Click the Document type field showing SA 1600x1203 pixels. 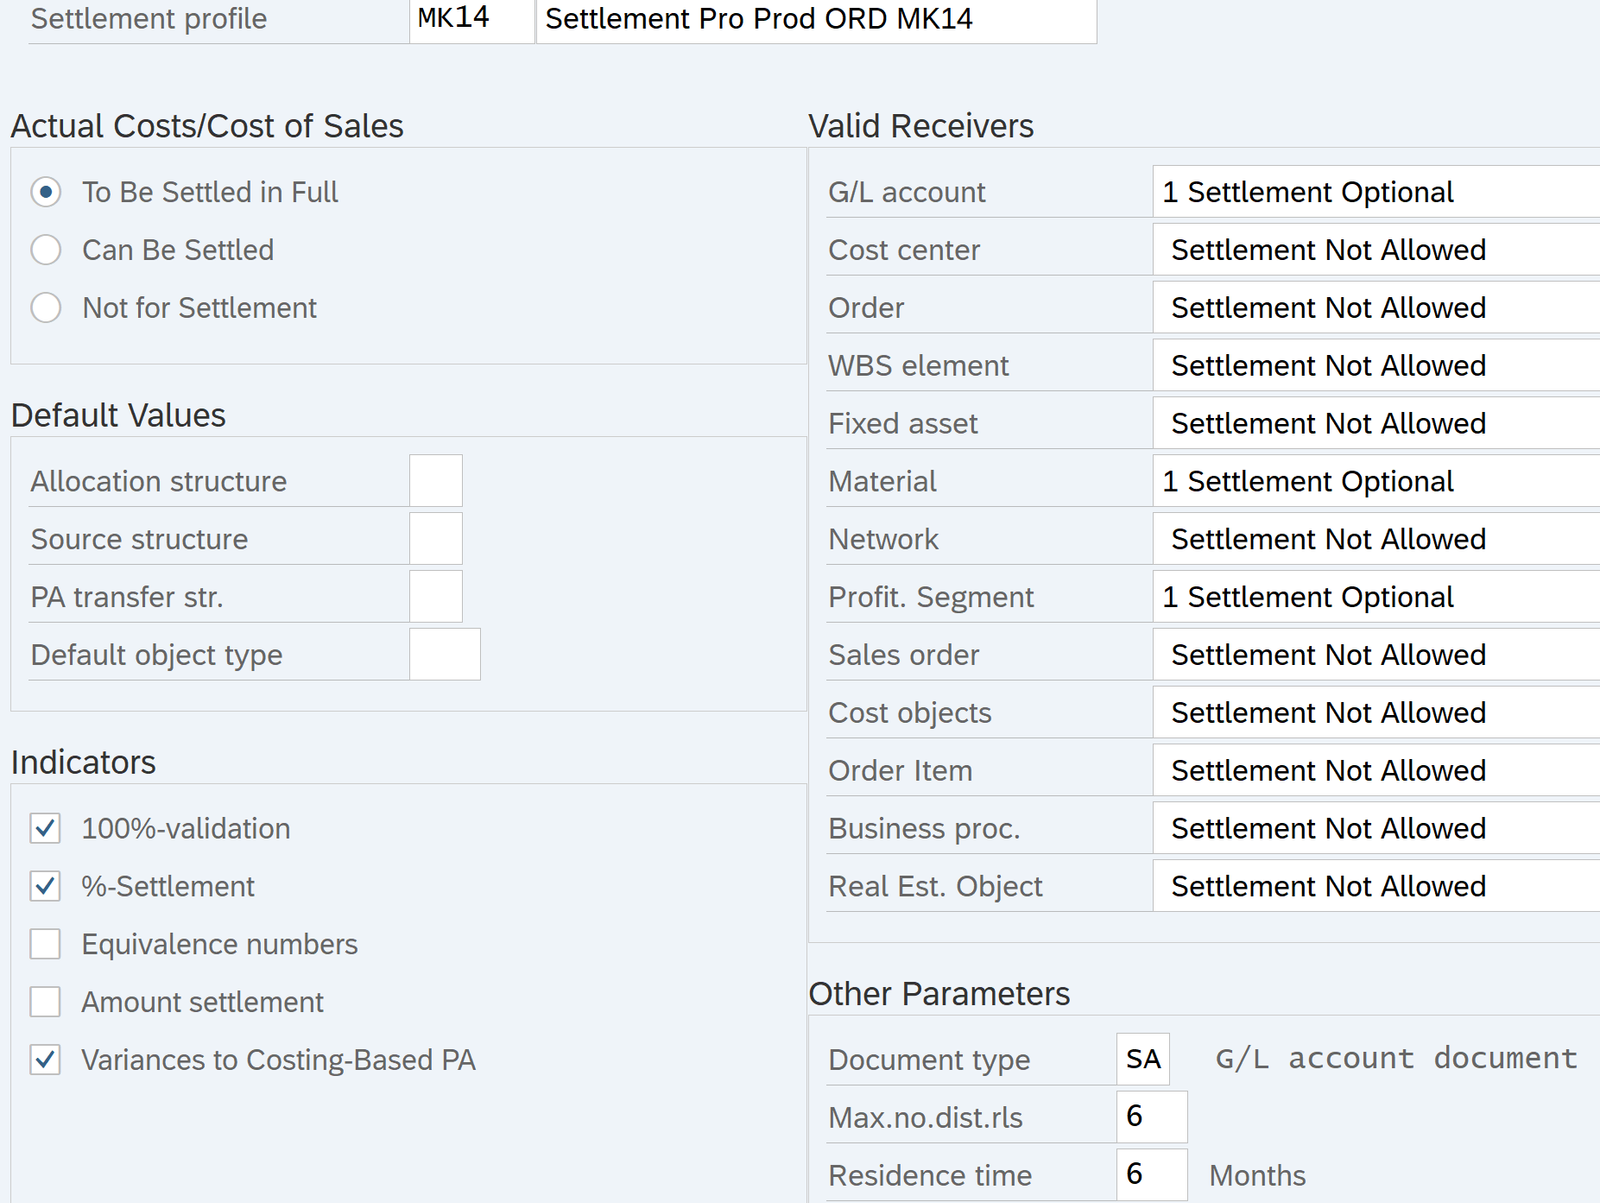pos(1143,1059)
